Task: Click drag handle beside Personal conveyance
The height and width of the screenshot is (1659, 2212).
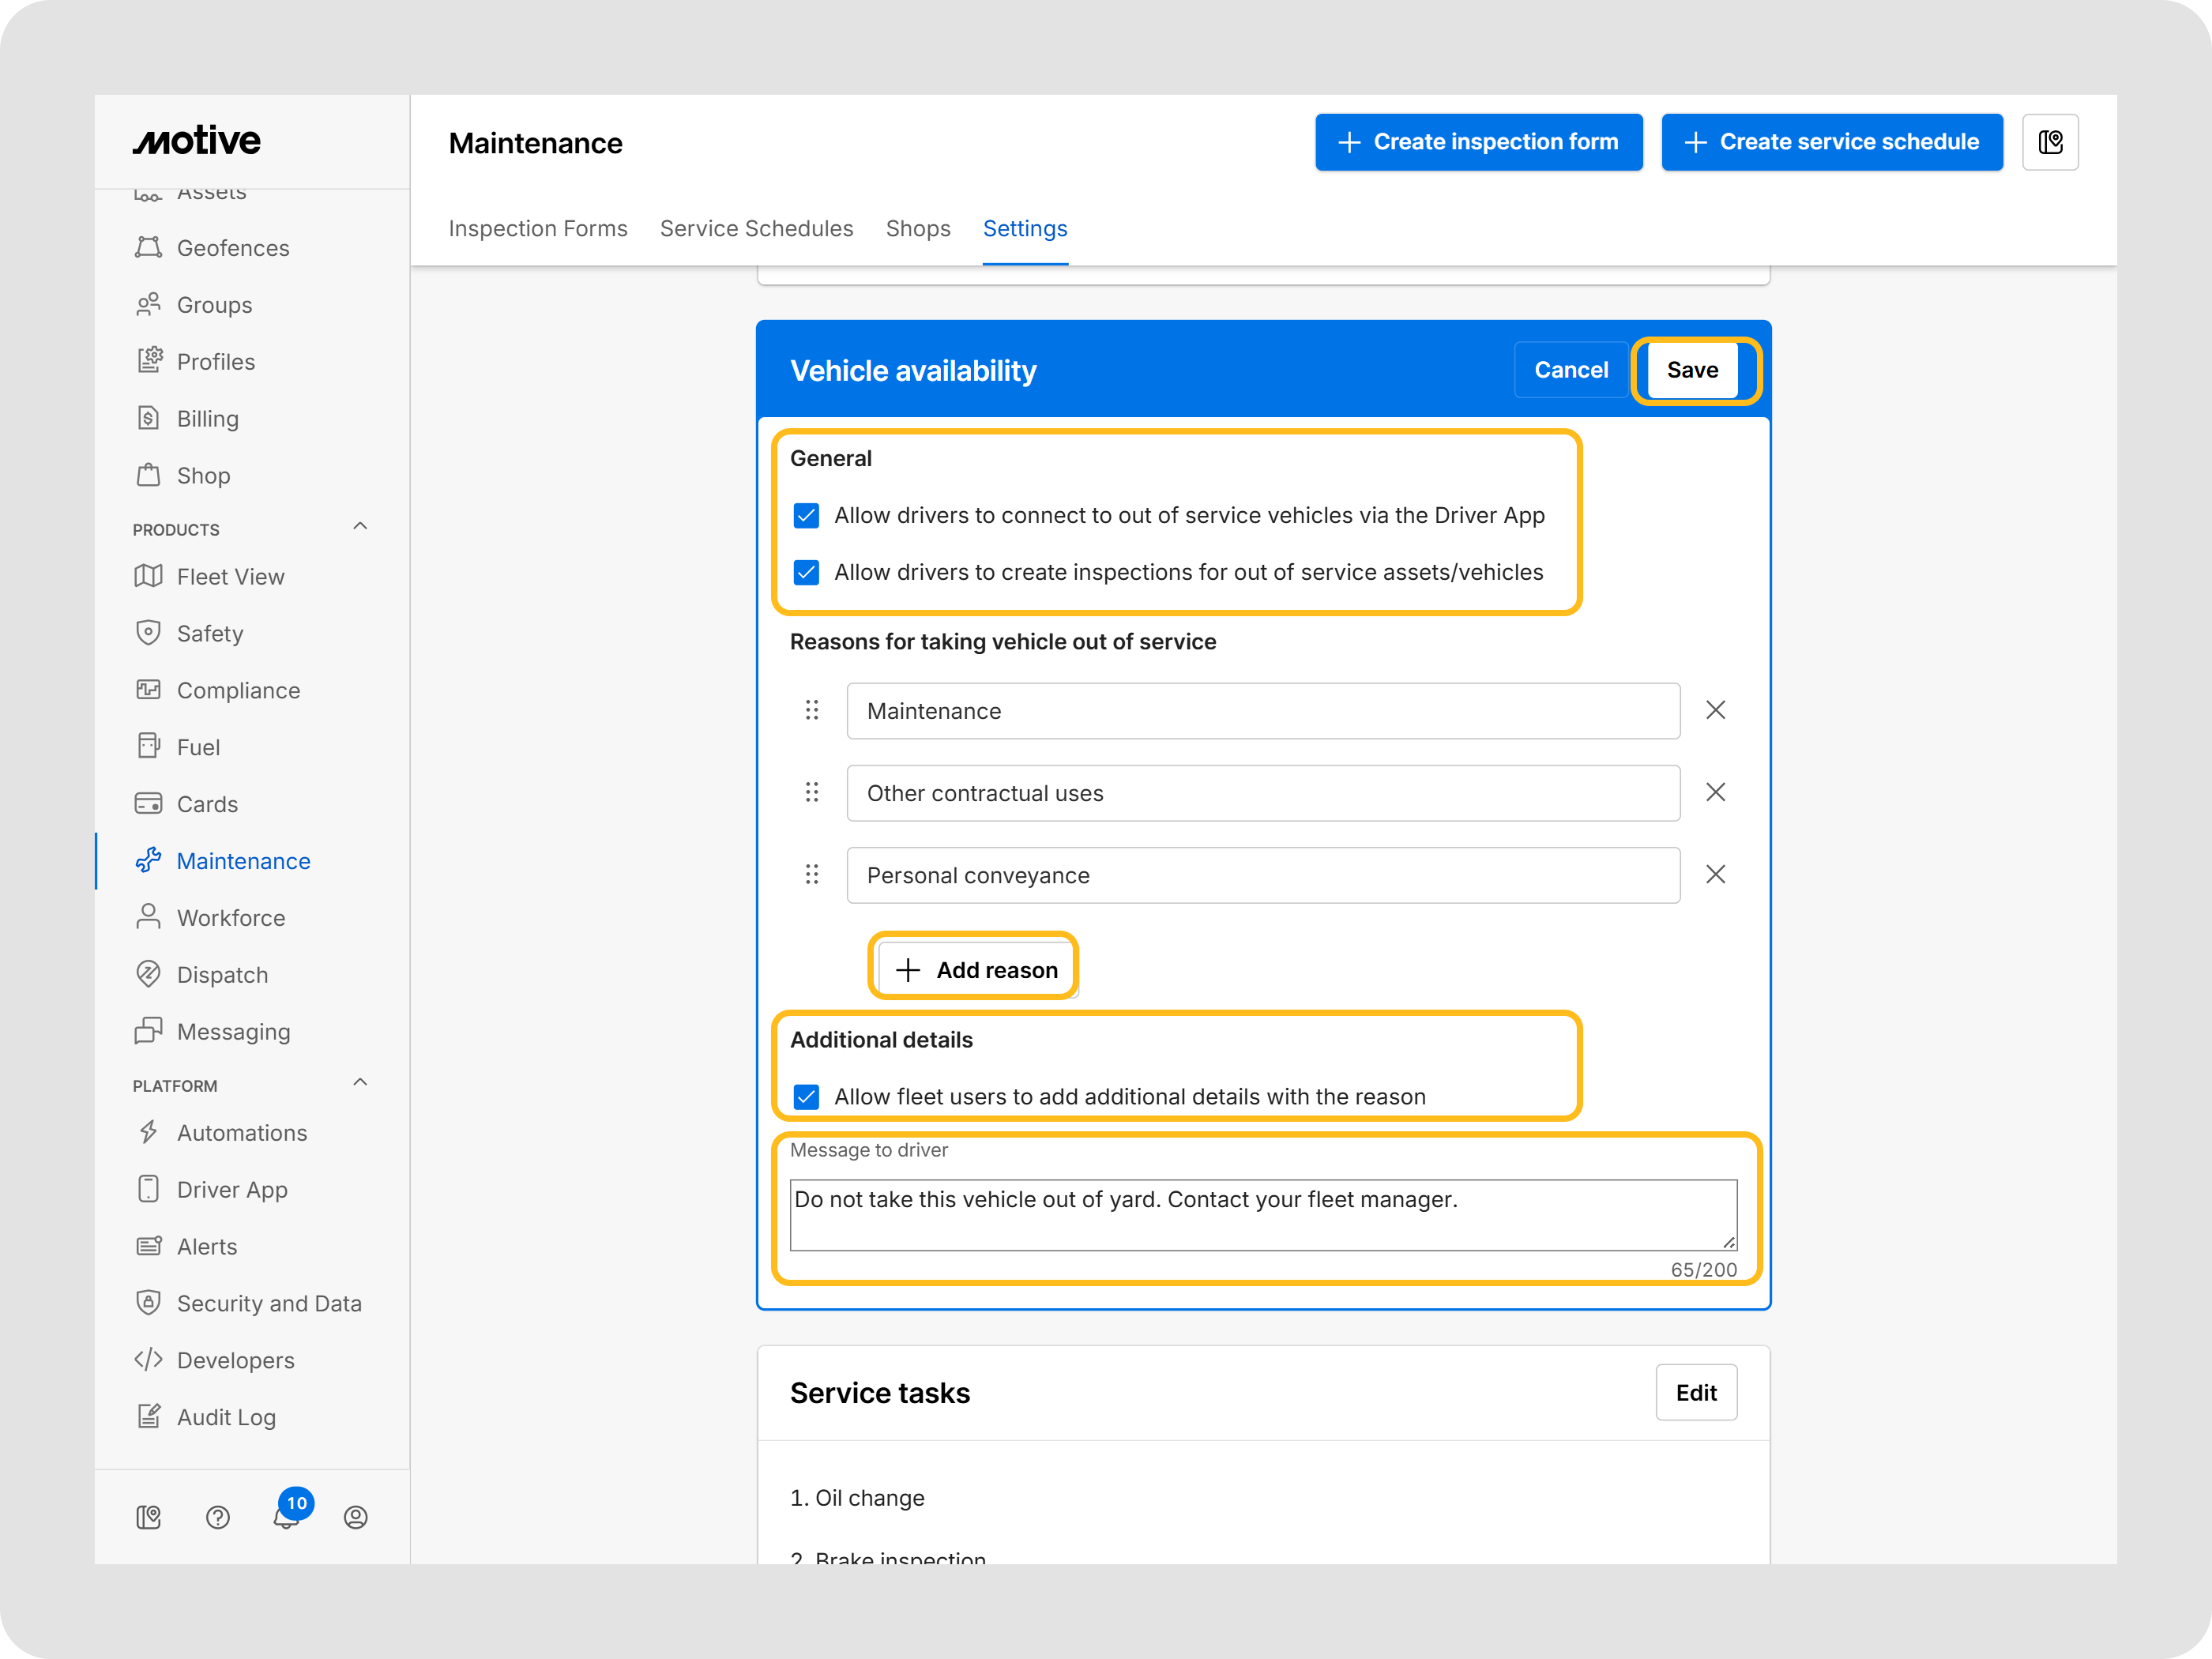Action: coord(812,874)
